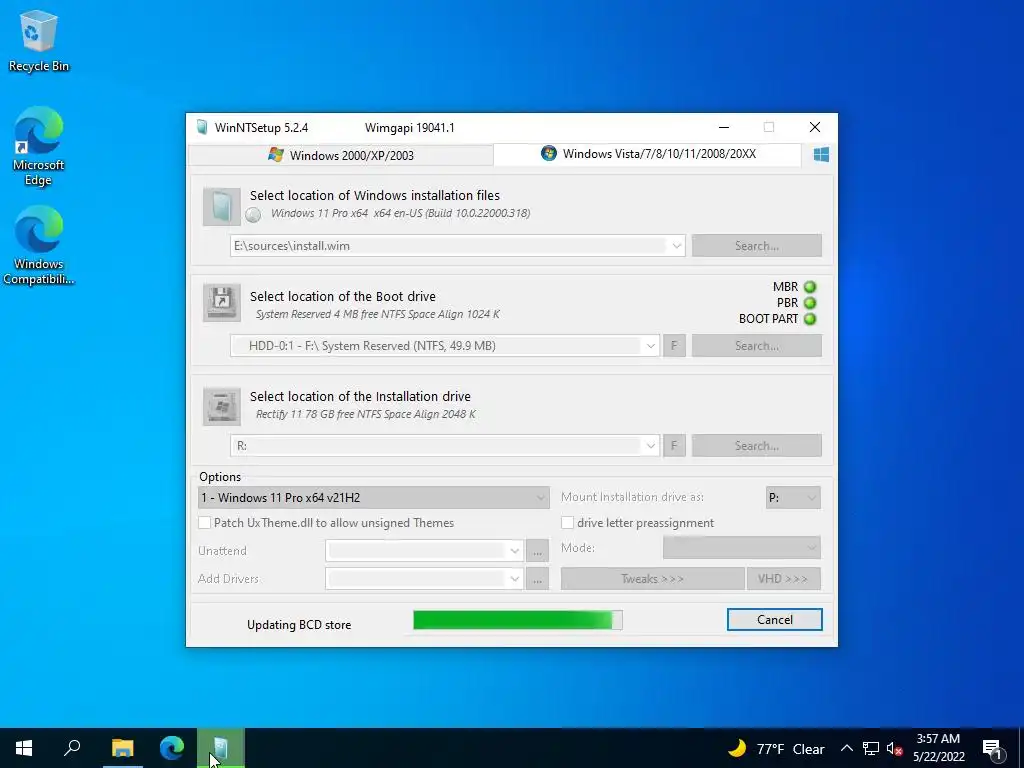Click the green progress bar

pos(518,620)
